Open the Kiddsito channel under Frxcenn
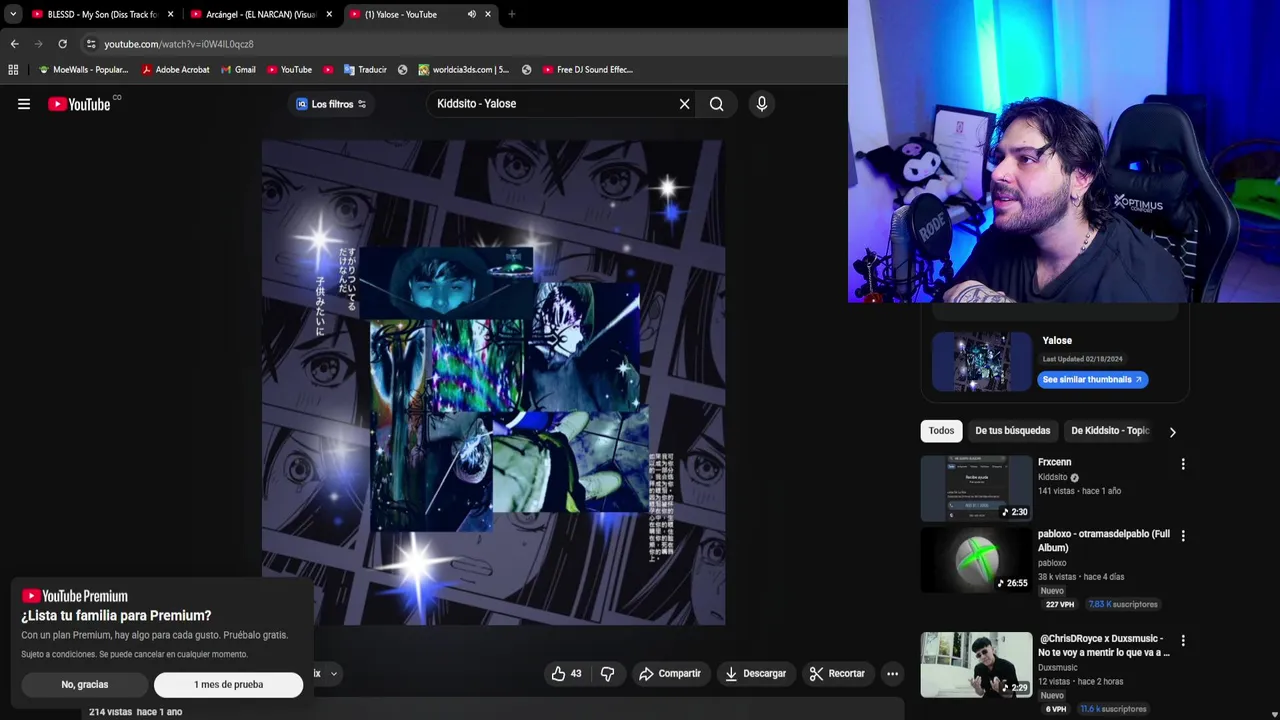This screenshot has height=720, width=1280. pos(1052,478)
